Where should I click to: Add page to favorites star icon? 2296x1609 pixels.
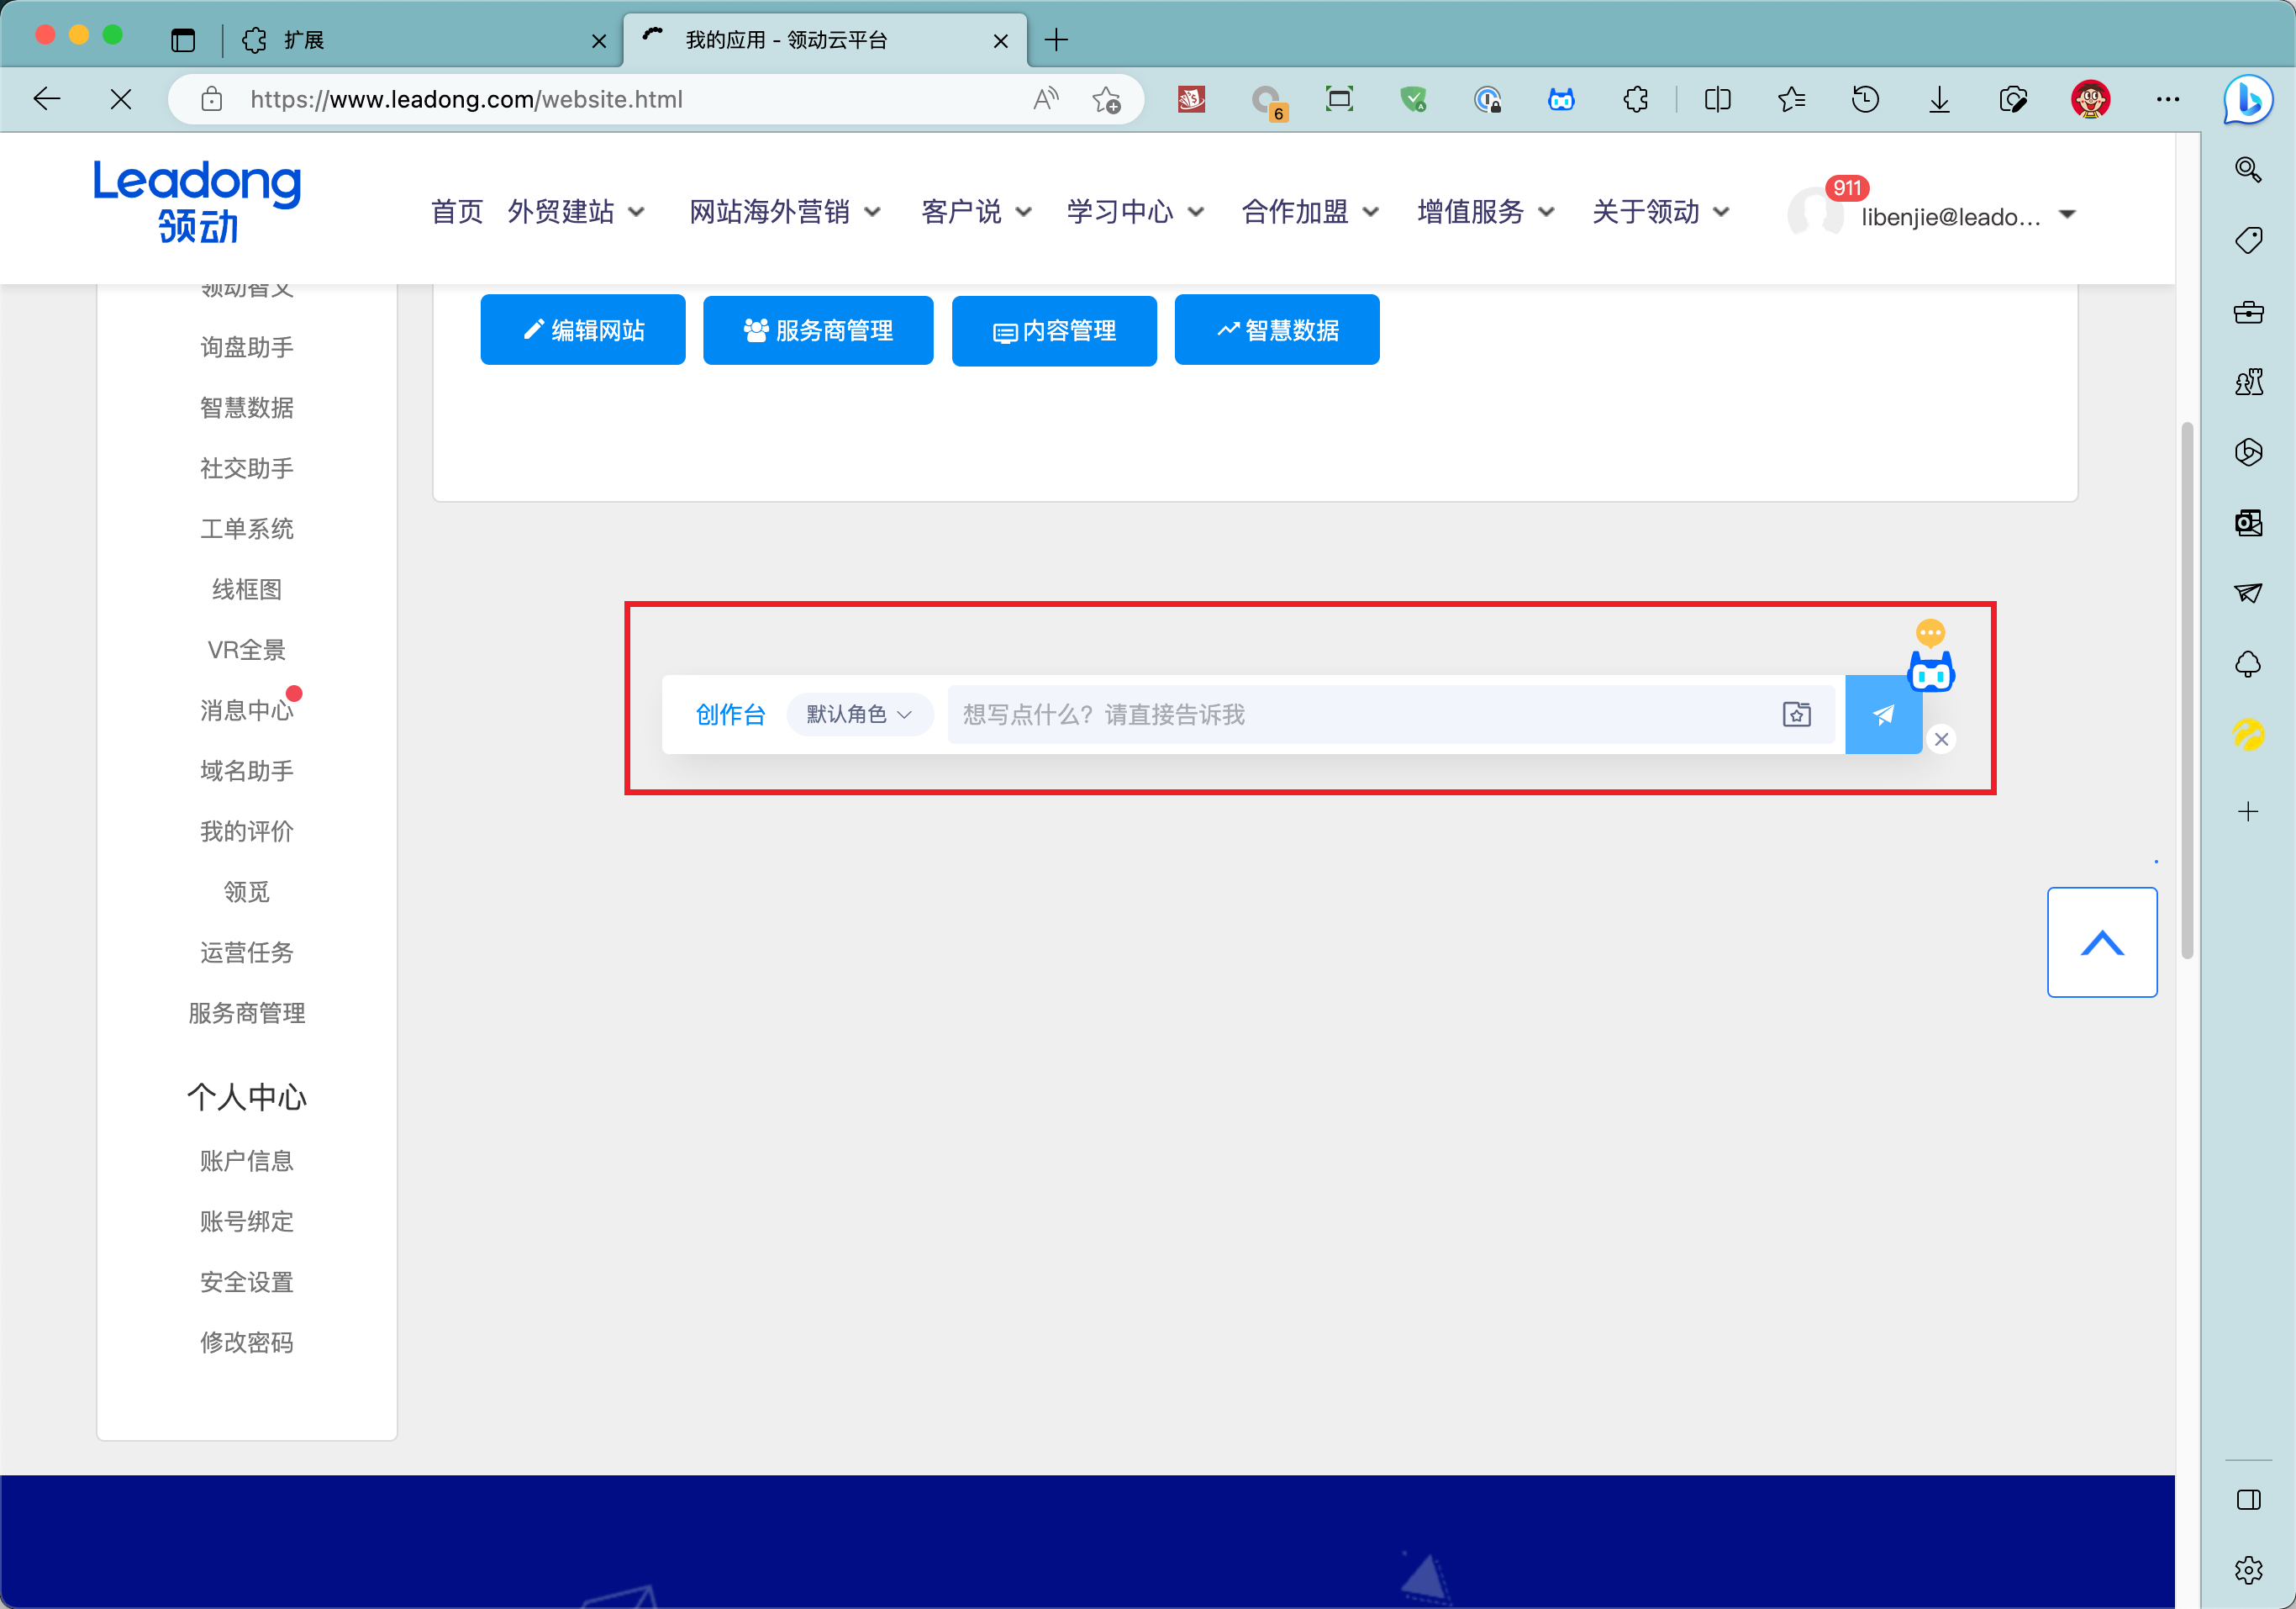[1106, 99]
